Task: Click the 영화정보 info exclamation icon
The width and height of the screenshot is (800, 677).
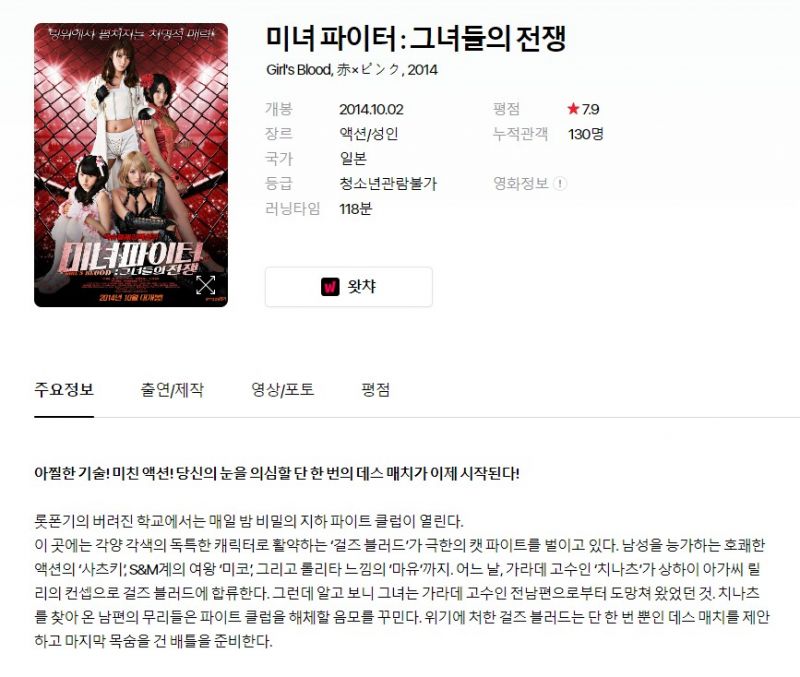Action: 560,183
